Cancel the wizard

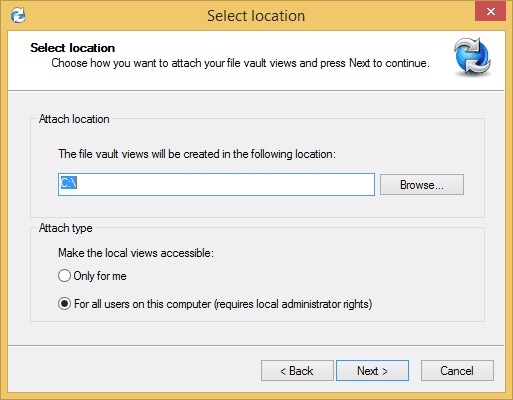click(457, 371)
